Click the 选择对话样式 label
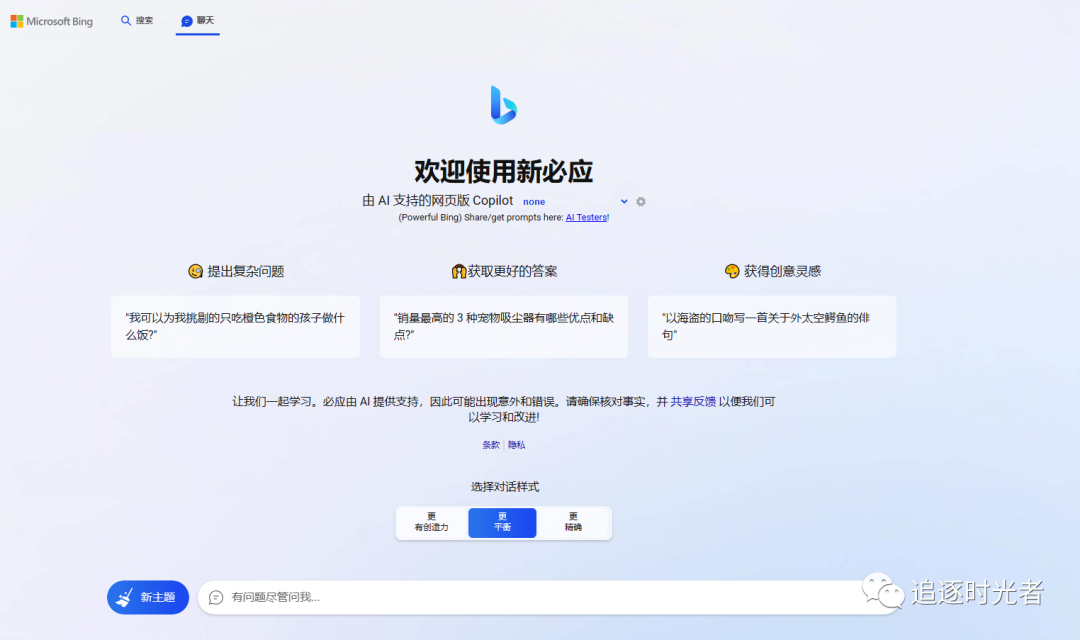 point(505,487)
